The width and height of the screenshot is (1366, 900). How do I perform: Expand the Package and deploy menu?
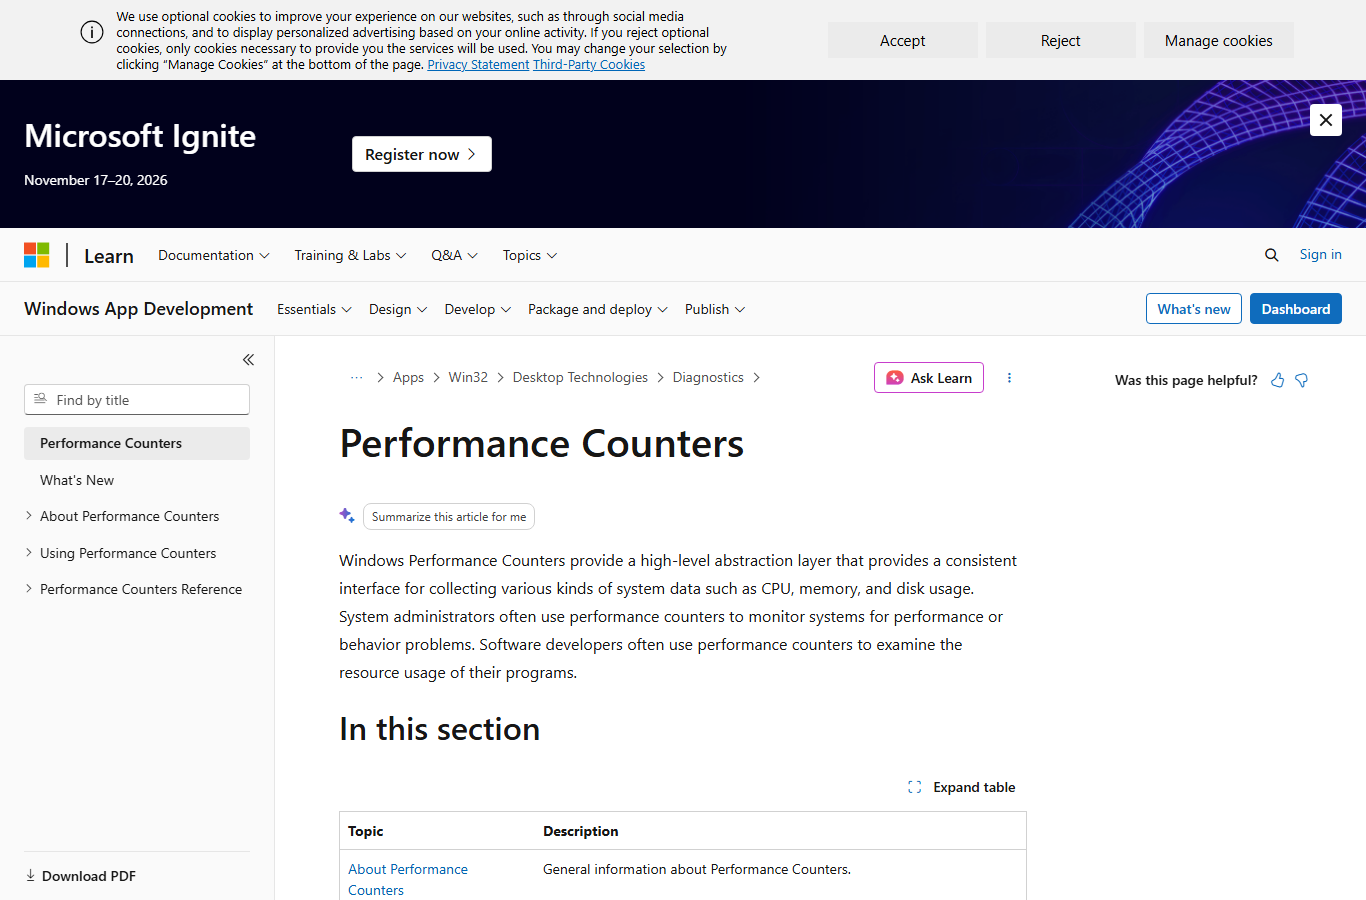click(x=598, y=309)
